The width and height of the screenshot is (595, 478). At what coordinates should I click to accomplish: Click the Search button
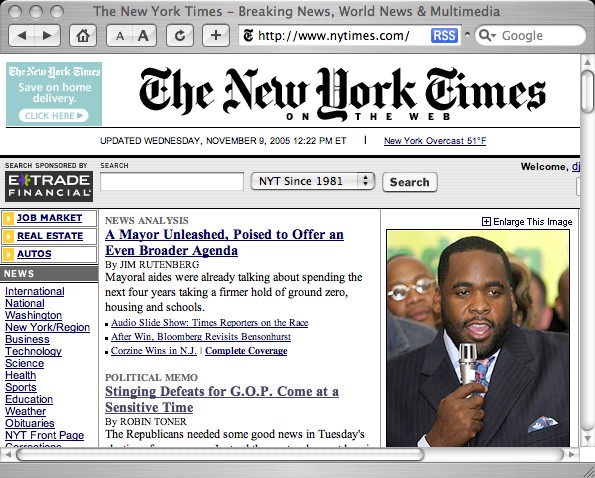click(x=410, y=182)
